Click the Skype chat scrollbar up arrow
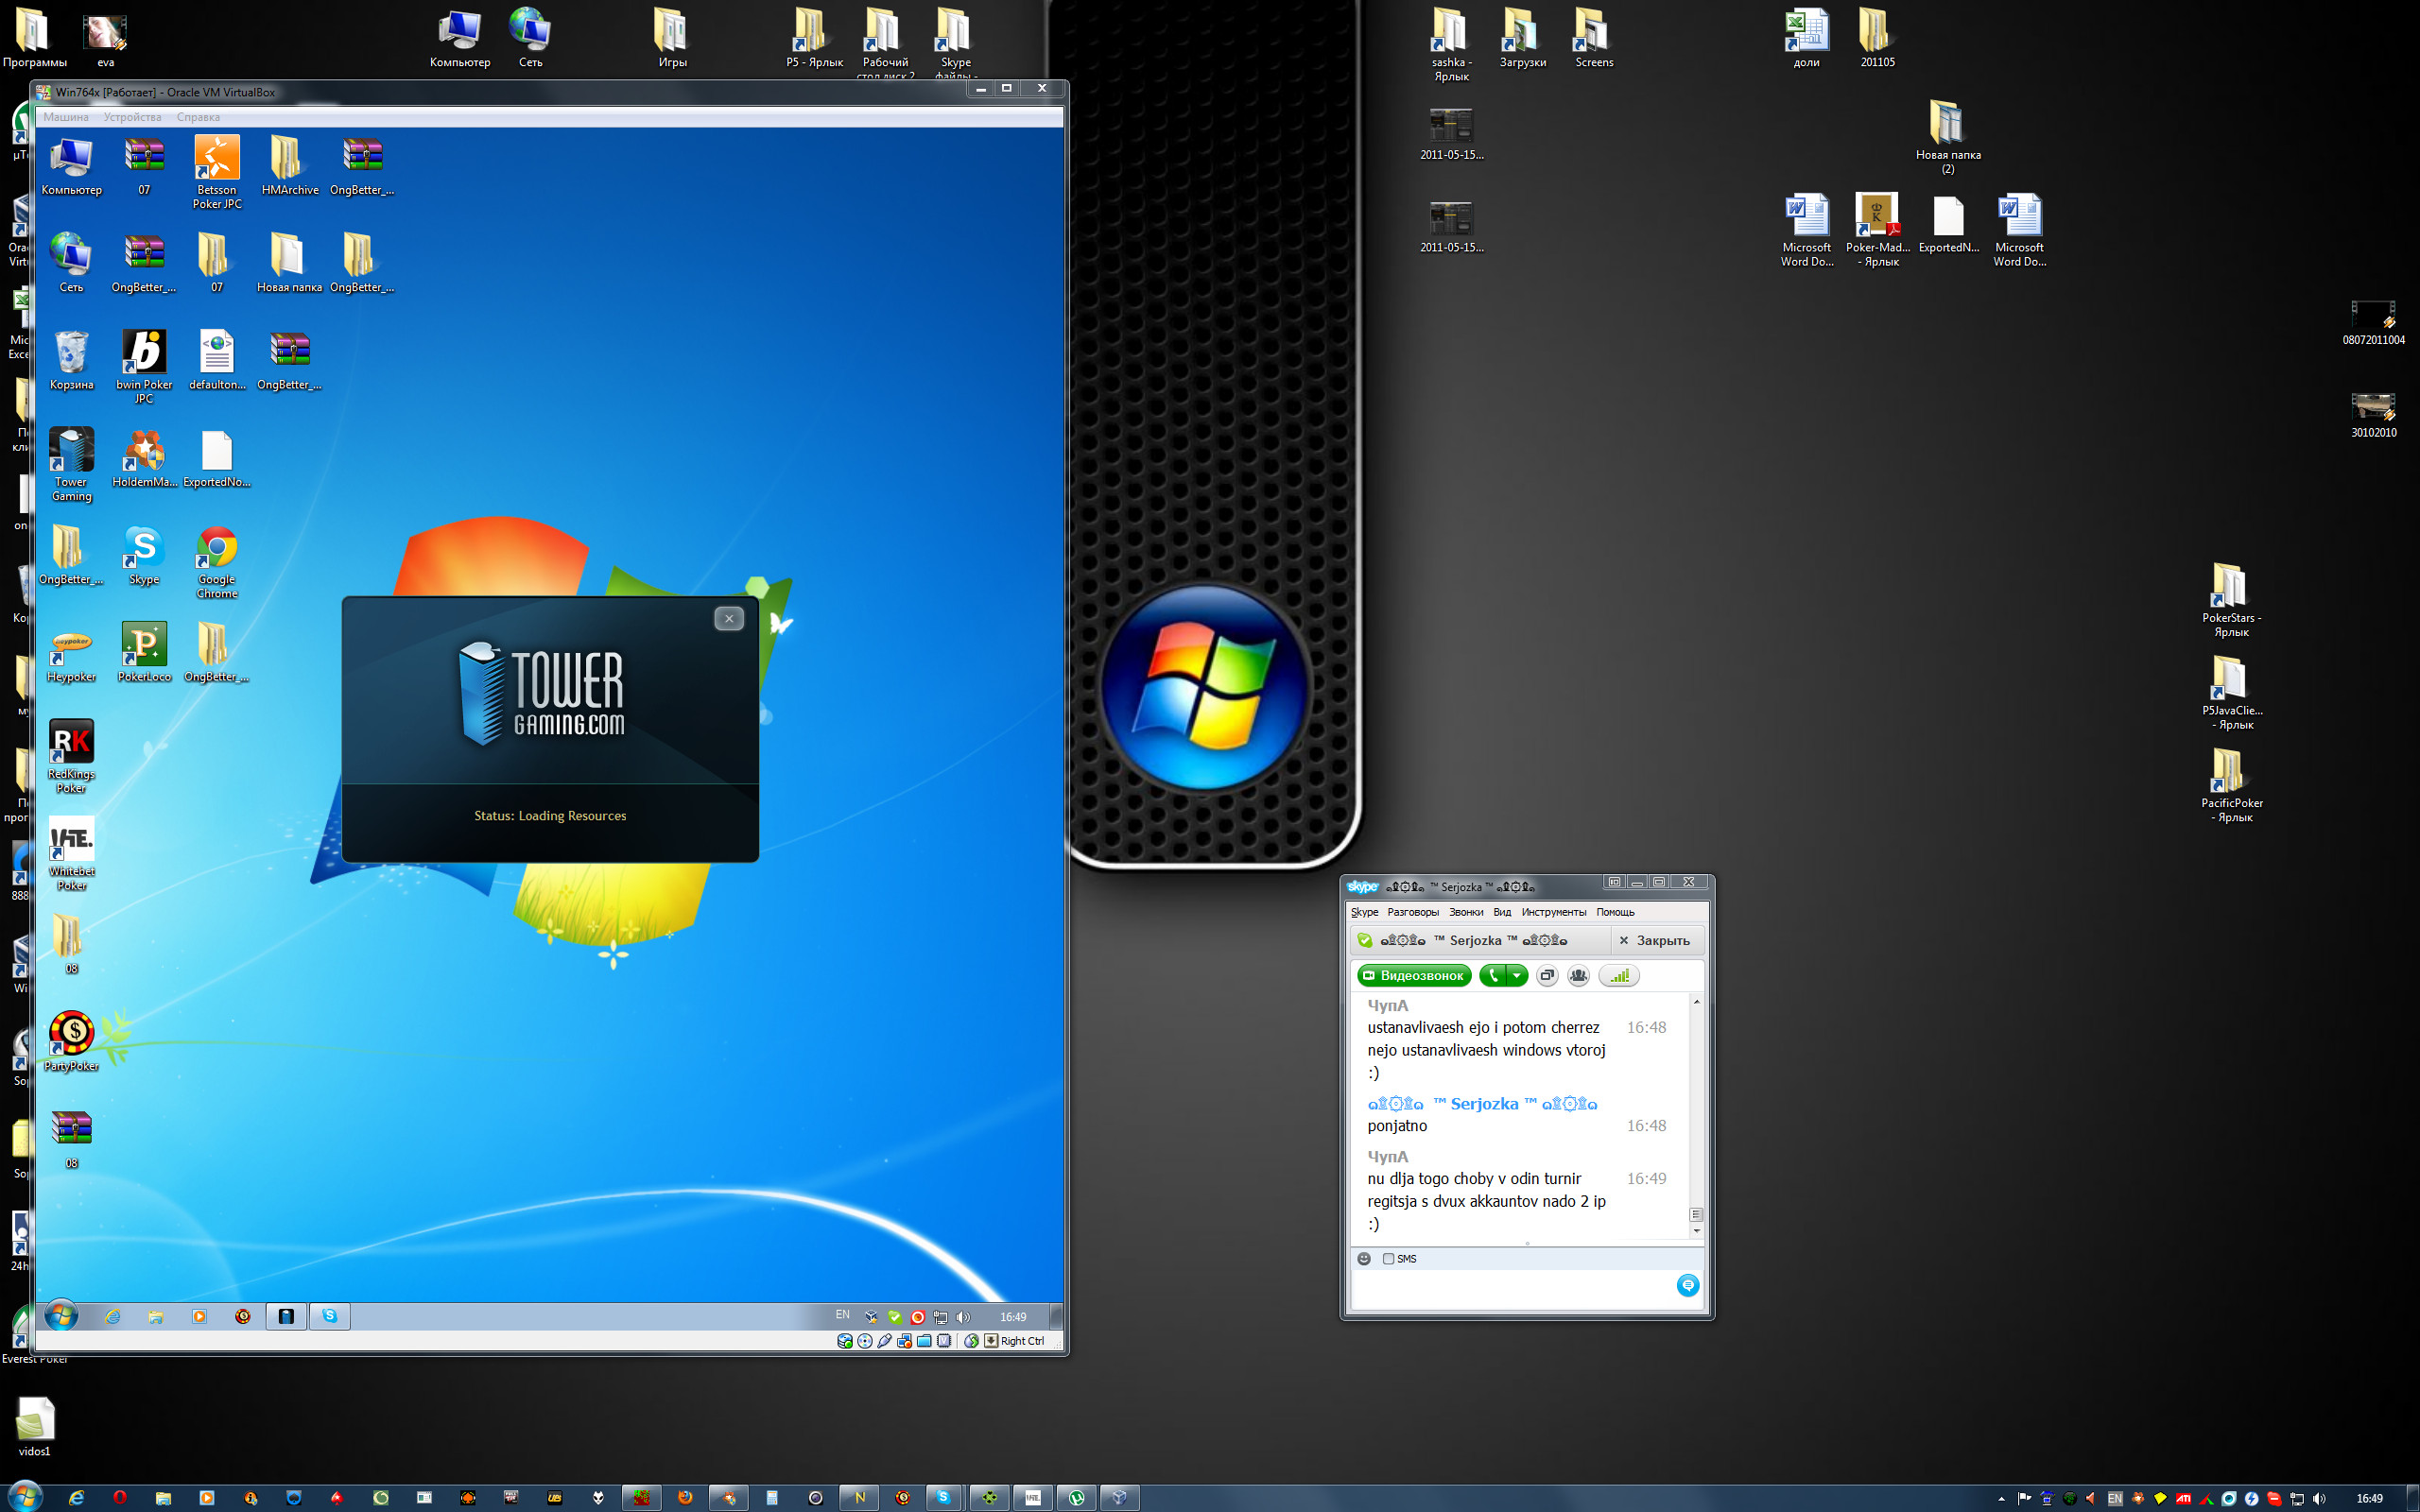This screenshot has width=2420, height=1512. [x=1696, y=1002]
